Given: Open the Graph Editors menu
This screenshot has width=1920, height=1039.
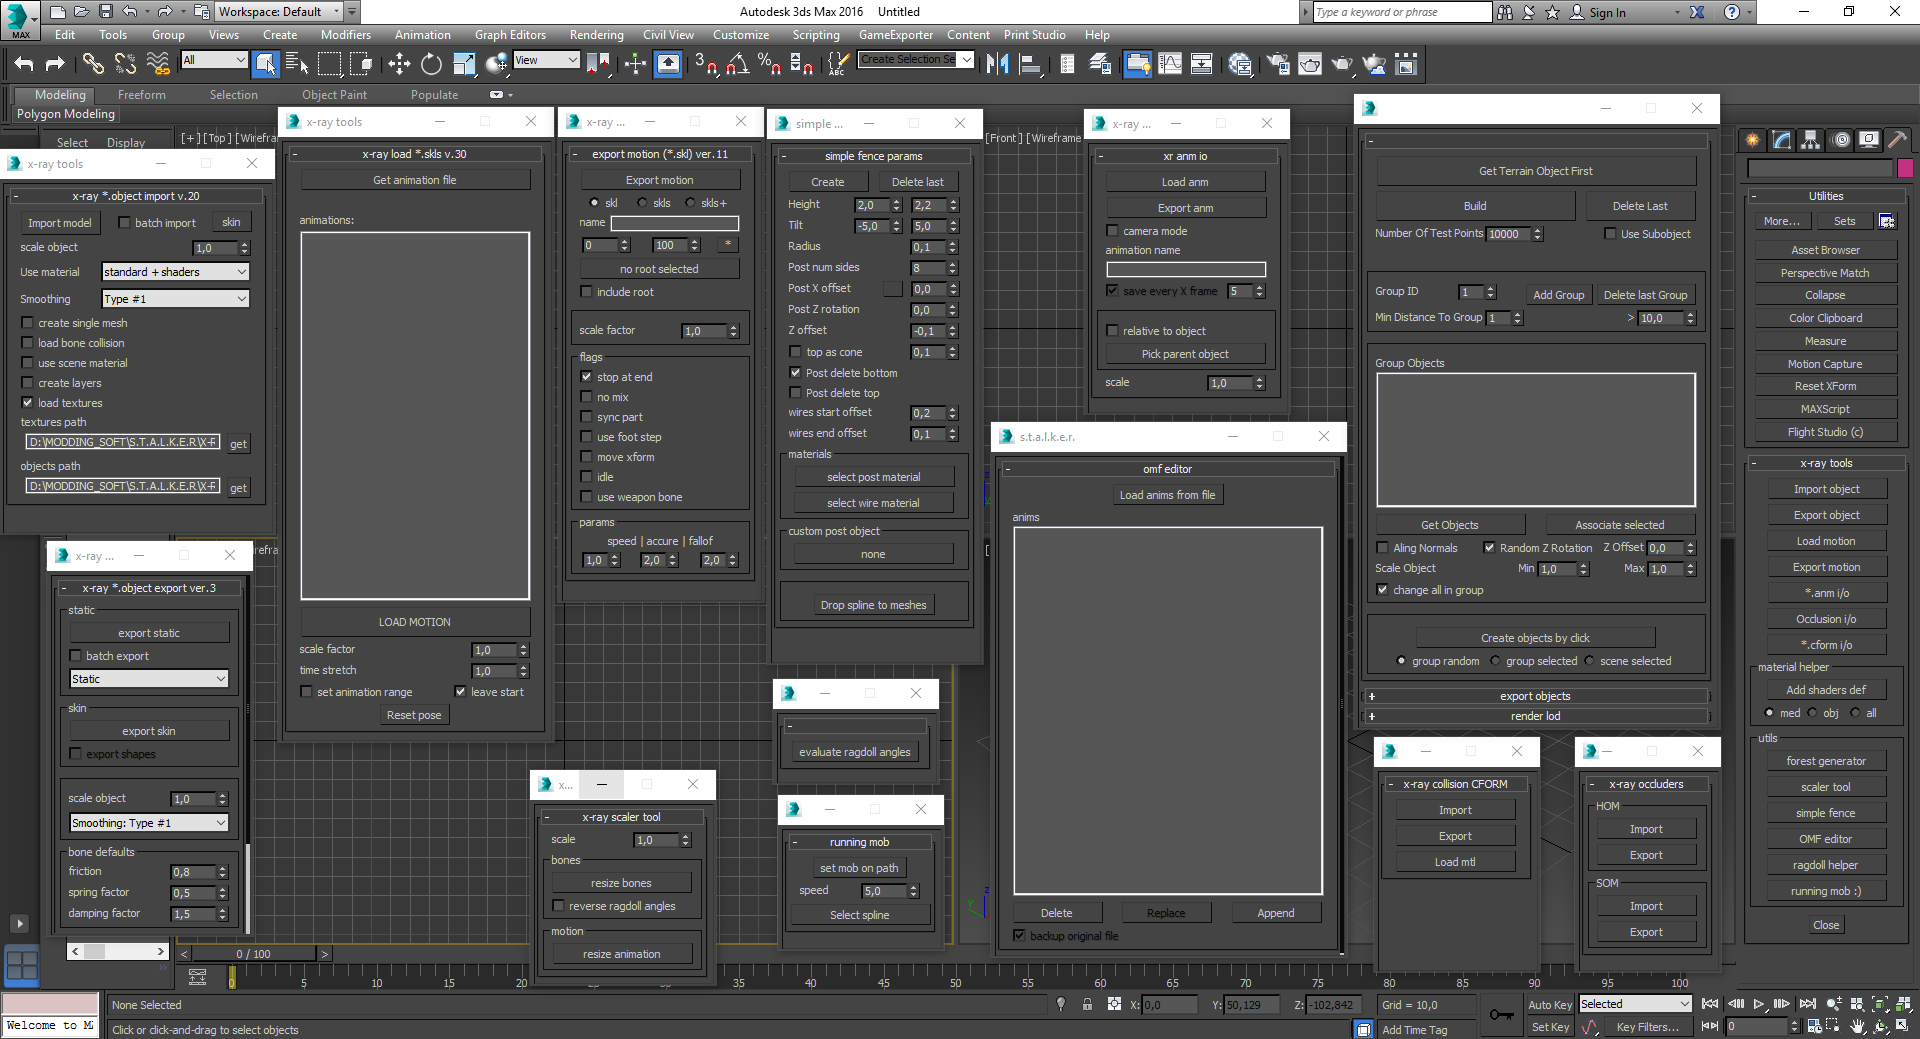Looking at the screenshot, I should pyautogui.click(x=510, y=35).
